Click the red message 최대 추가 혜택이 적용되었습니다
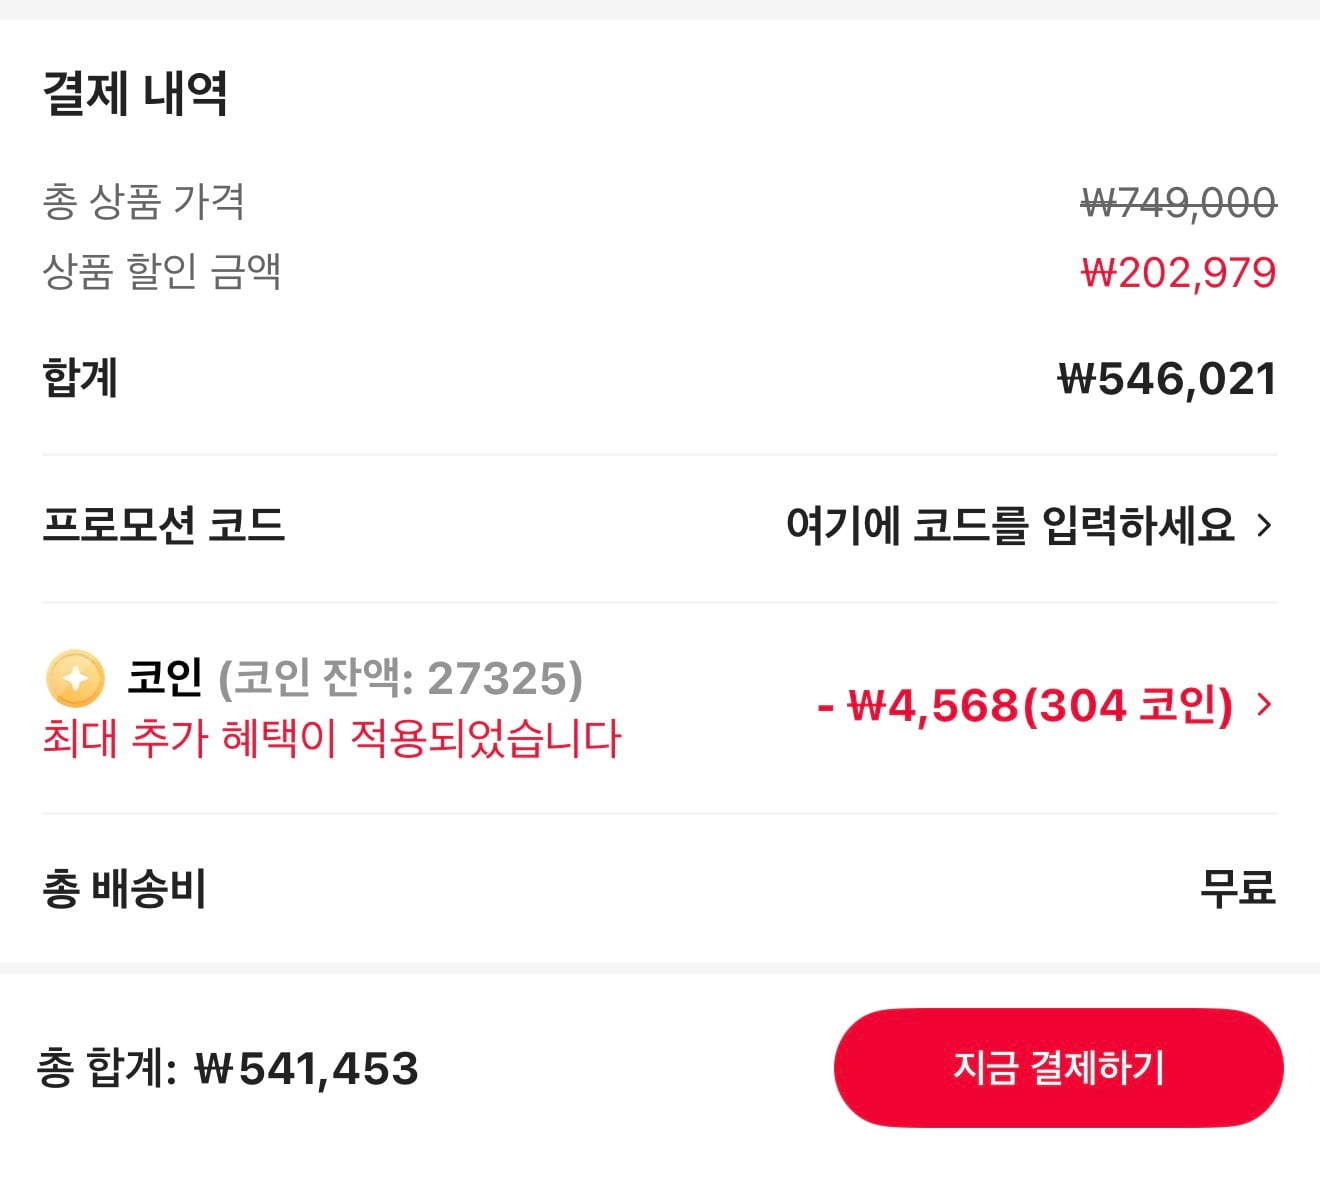The height and width of the screenshot is (1179, 1320). click(x=332, y=742)
